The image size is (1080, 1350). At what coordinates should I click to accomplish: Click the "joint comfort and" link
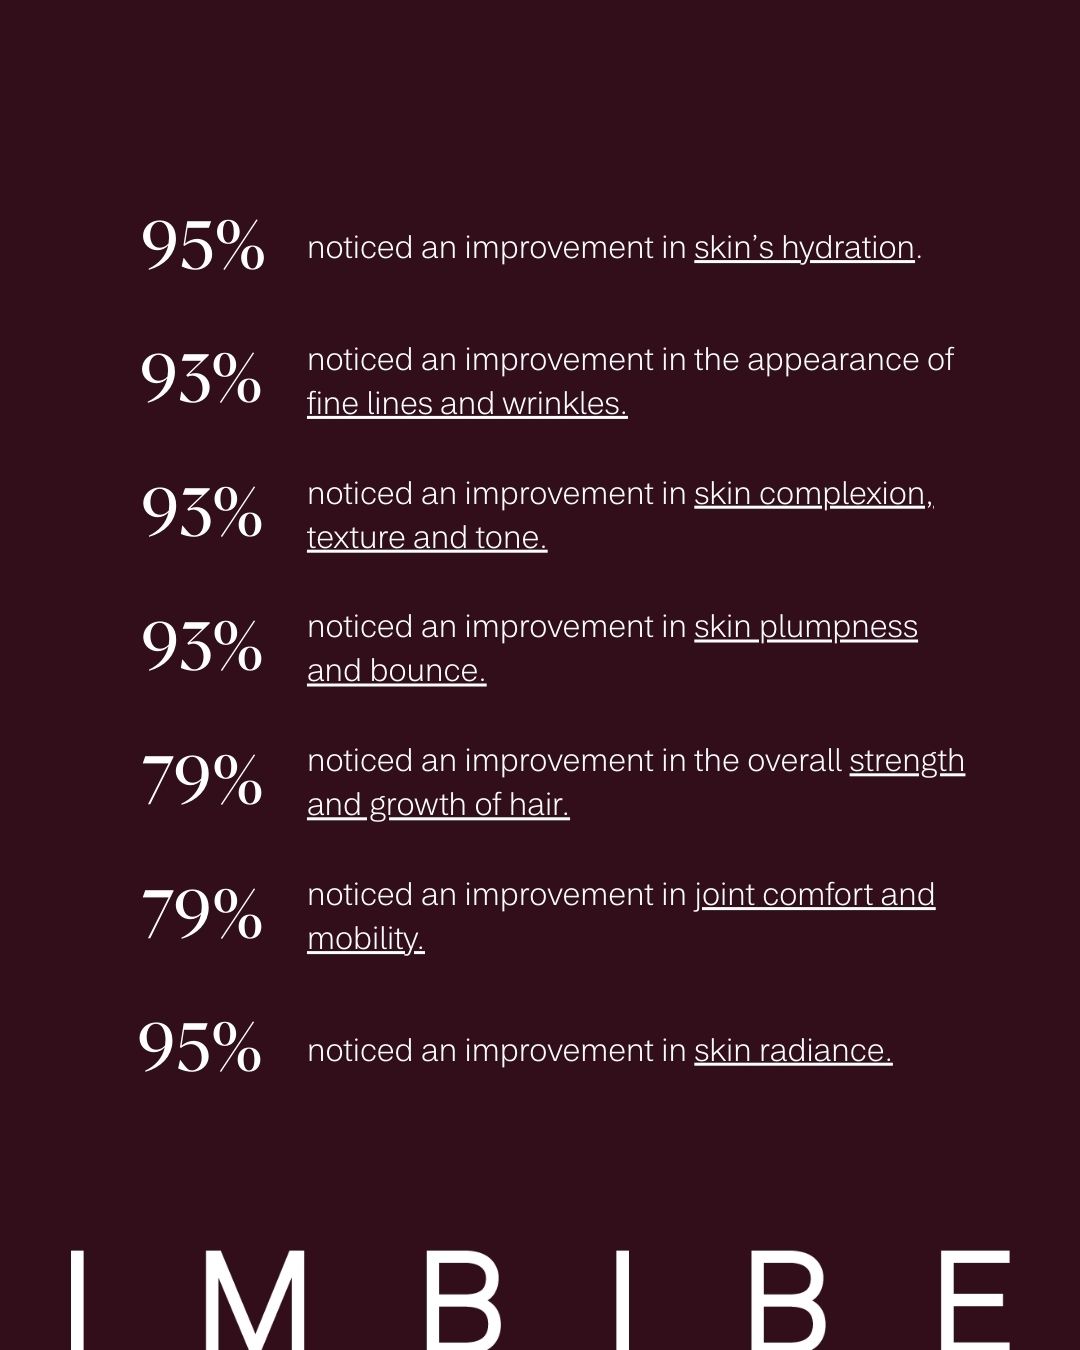(814, 894)
